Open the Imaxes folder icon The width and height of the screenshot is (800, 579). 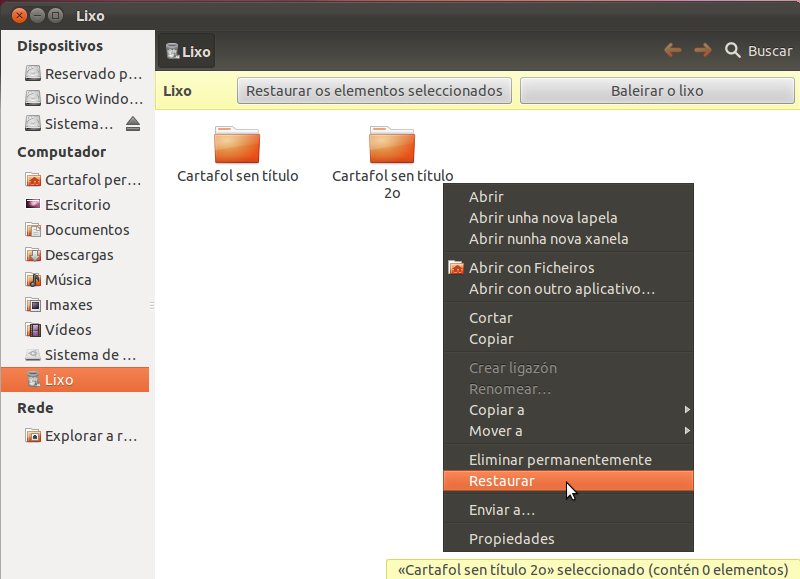[33, 305]
